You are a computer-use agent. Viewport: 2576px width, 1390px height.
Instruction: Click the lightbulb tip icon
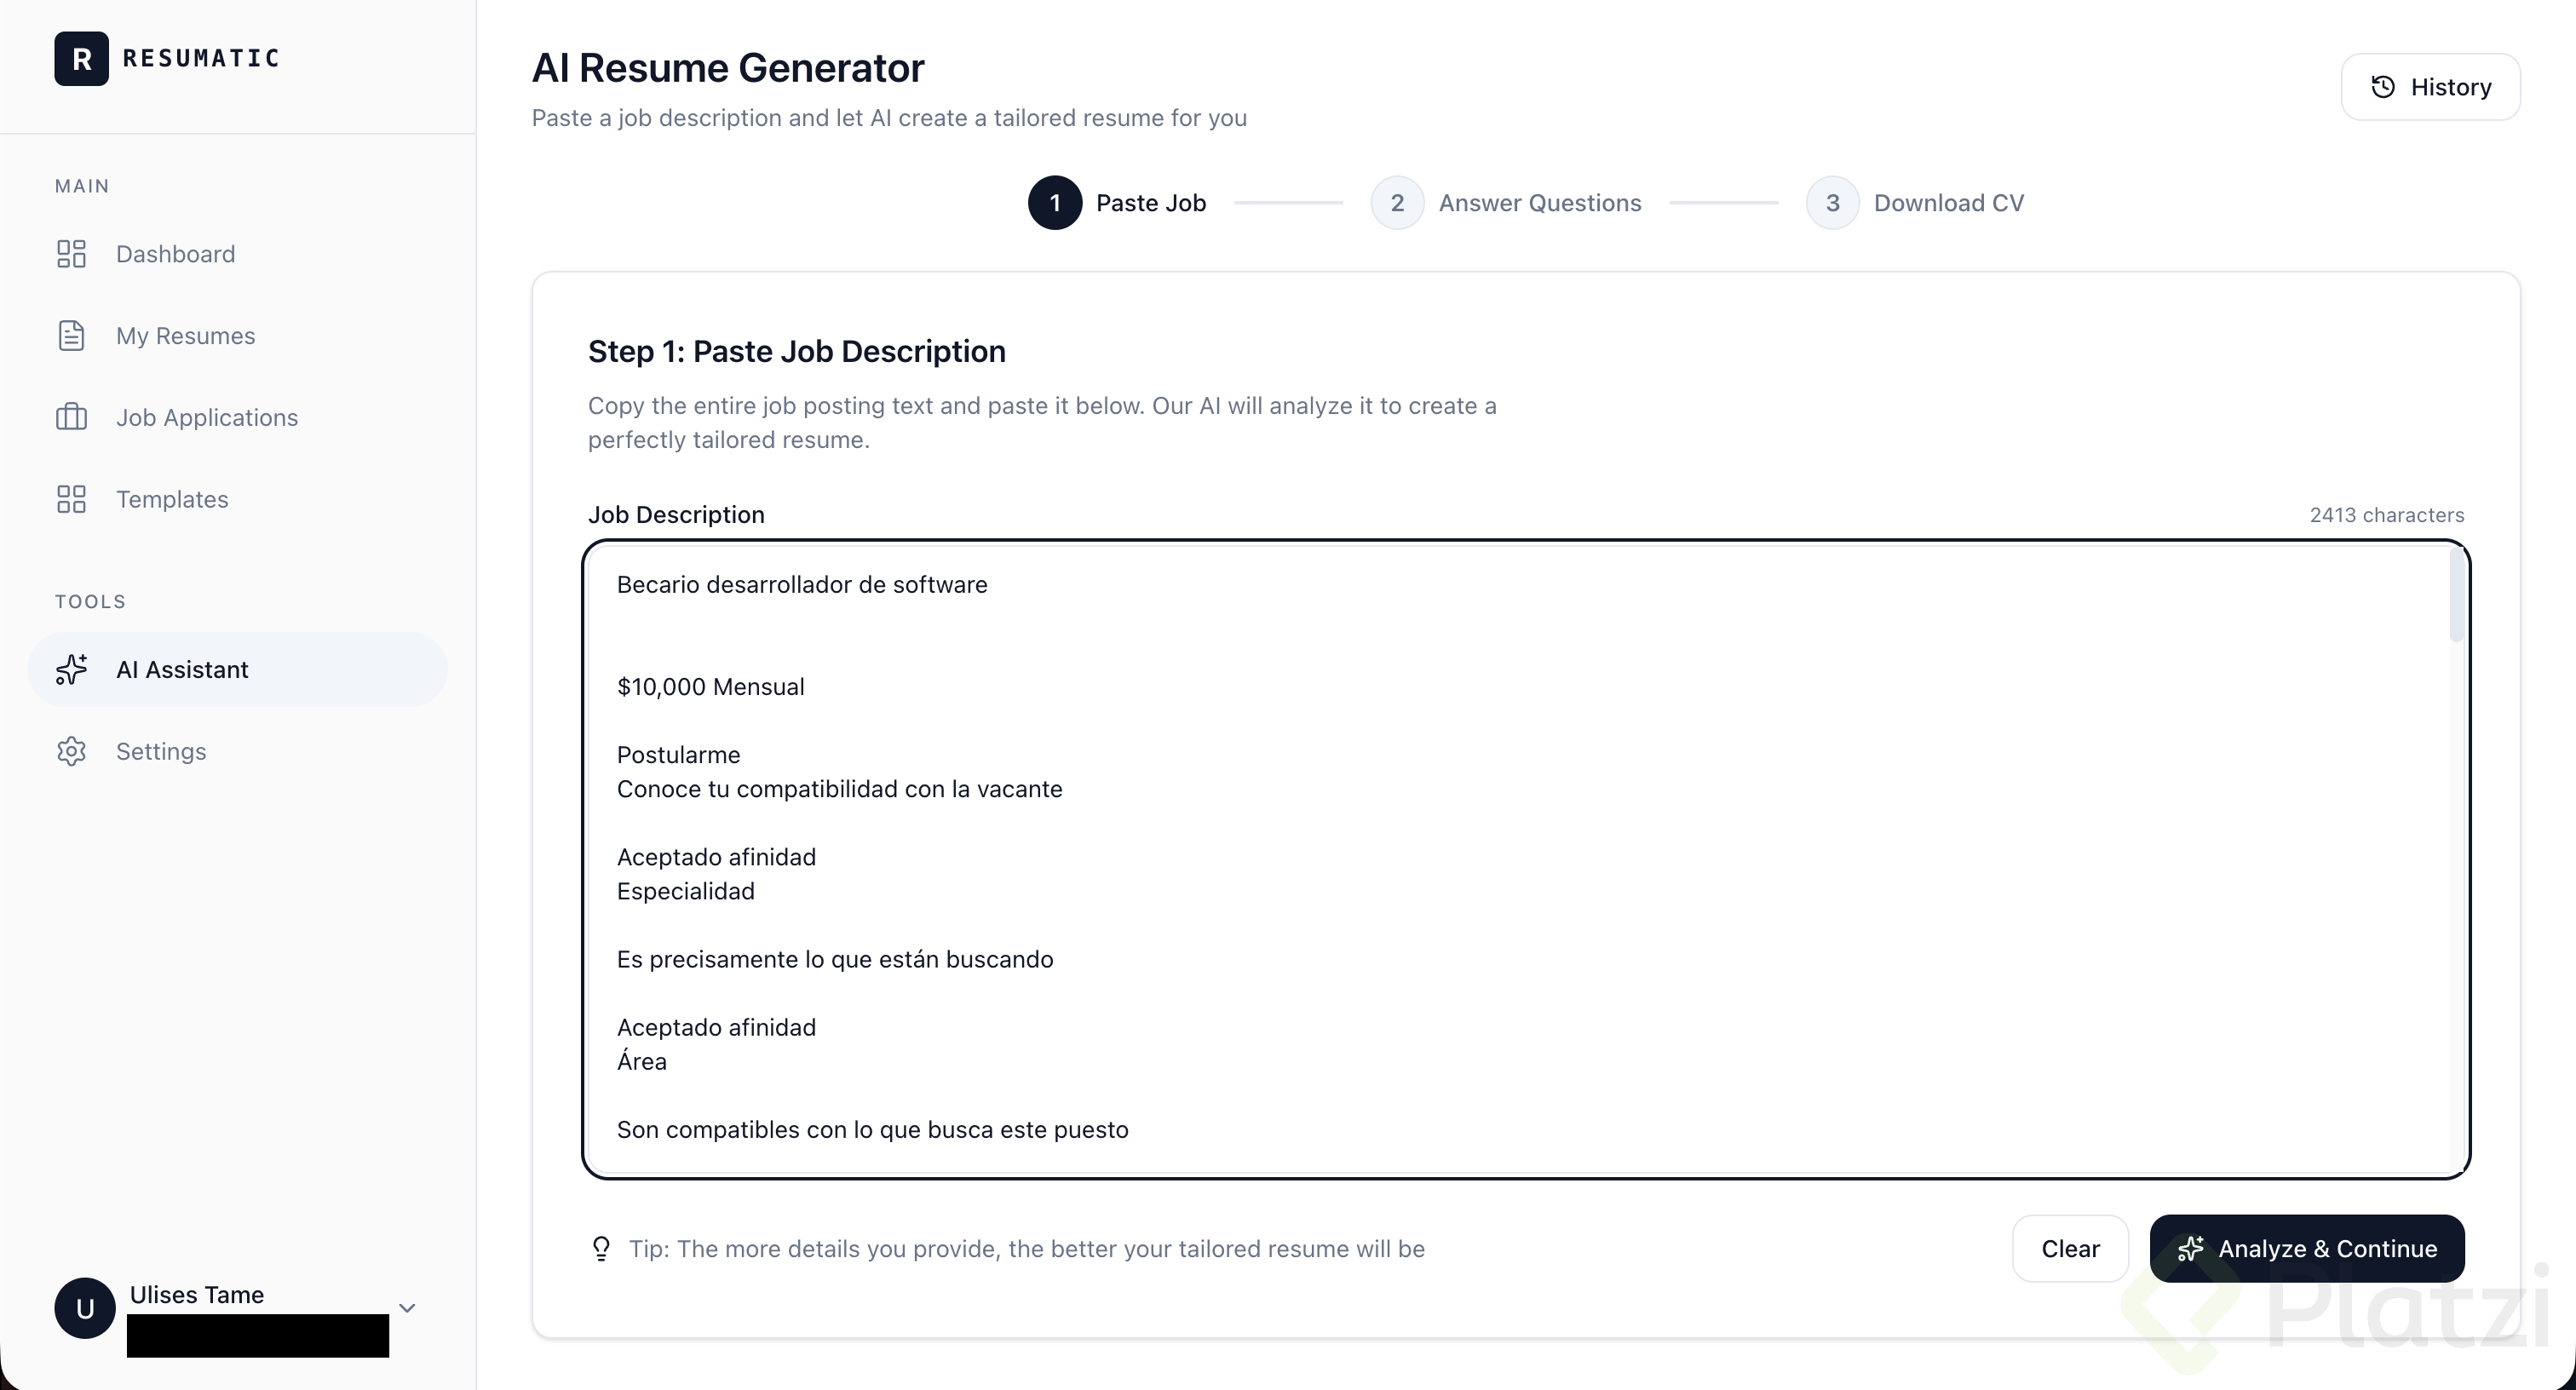(x=601, y=1248)
